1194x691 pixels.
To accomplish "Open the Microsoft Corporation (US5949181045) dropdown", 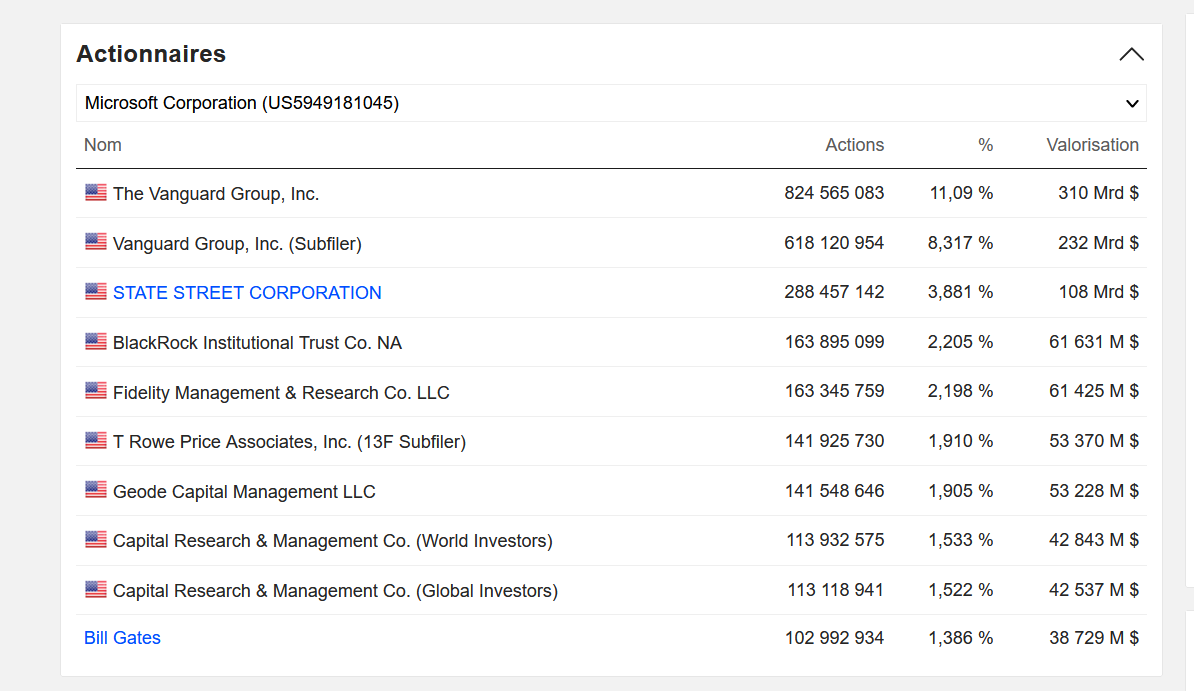I will (611, 103).
